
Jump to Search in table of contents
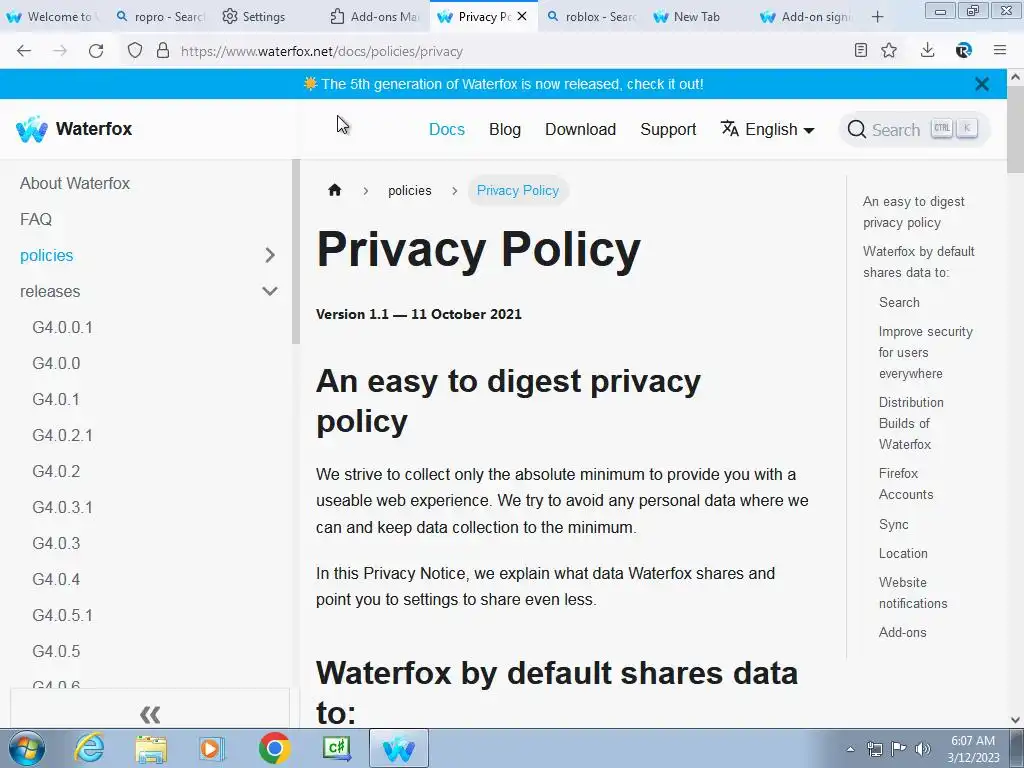pyautogui.click(x=899, y=302)
